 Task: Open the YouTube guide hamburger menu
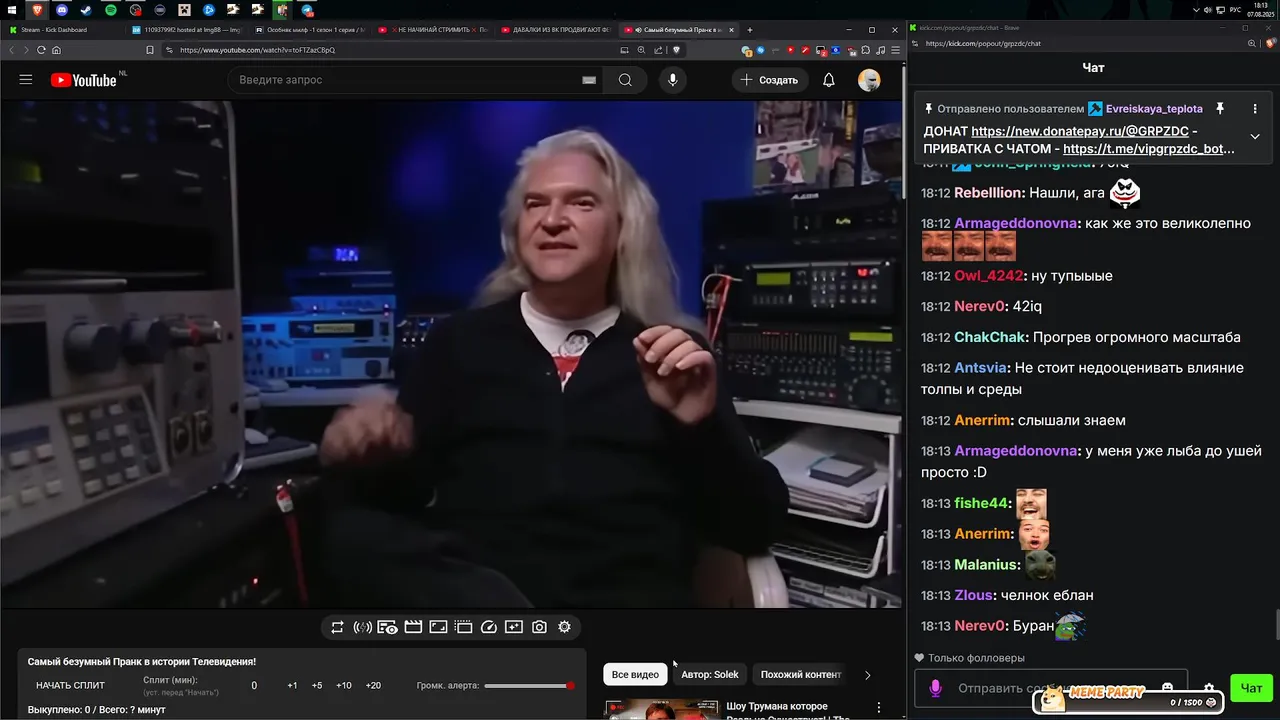(x=26, y=80)
